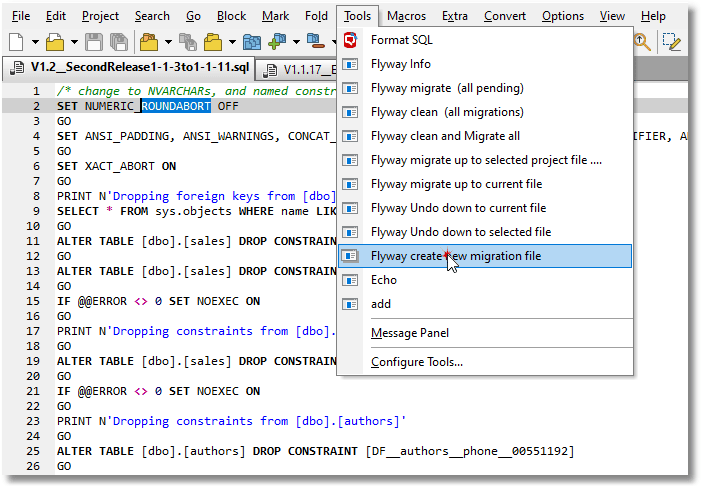The image size is (702, 489).
Task: Close the open Tools menu
Action: pos(357,16)
